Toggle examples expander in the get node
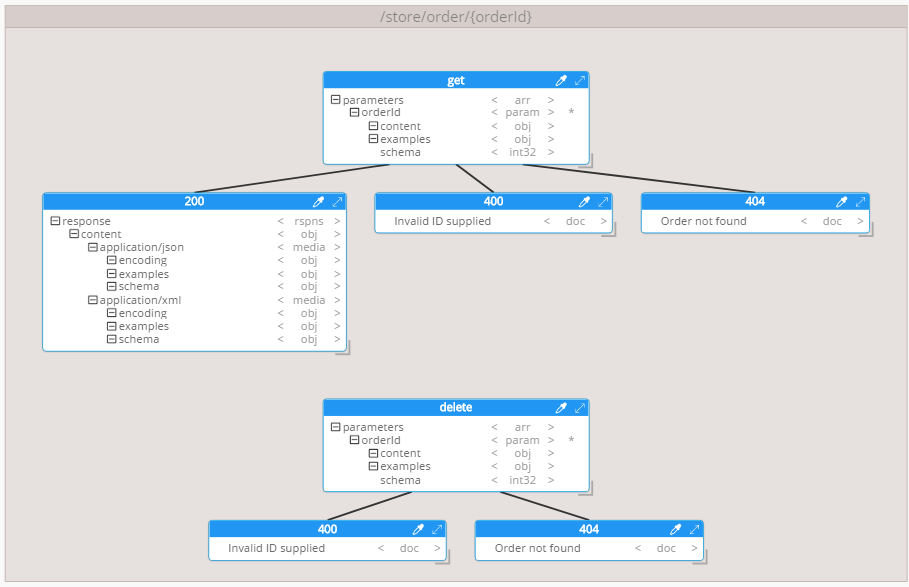Image resolution: width=909 pixels, height=587 pixels. (373, 139)
